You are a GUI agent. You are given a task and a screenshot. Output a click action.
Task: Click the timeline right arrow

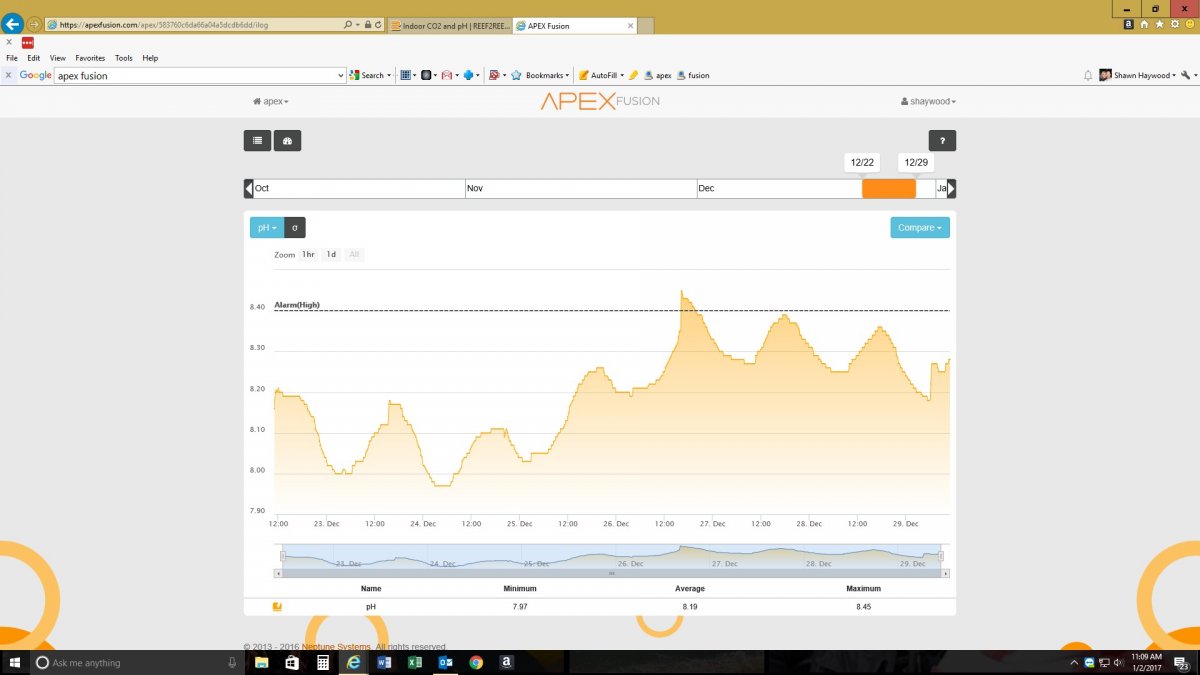(x=952, y=188)
